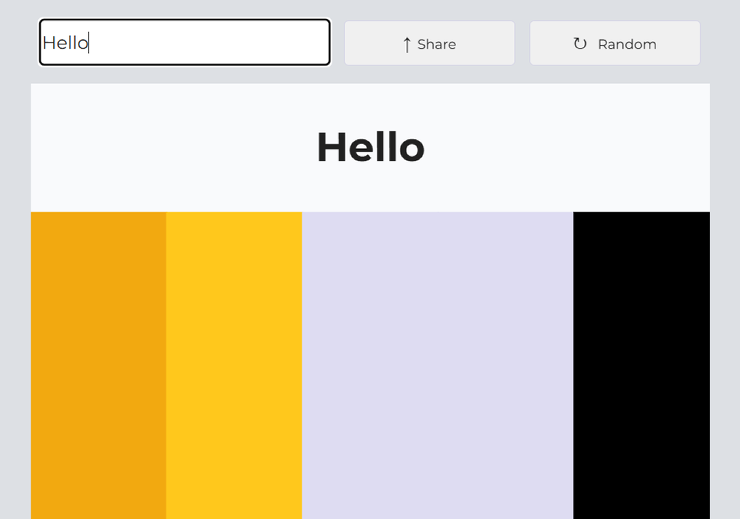Screen dimensions: 740x519
Task: Place cursor after Hello in input
Action: pos(89,43)
